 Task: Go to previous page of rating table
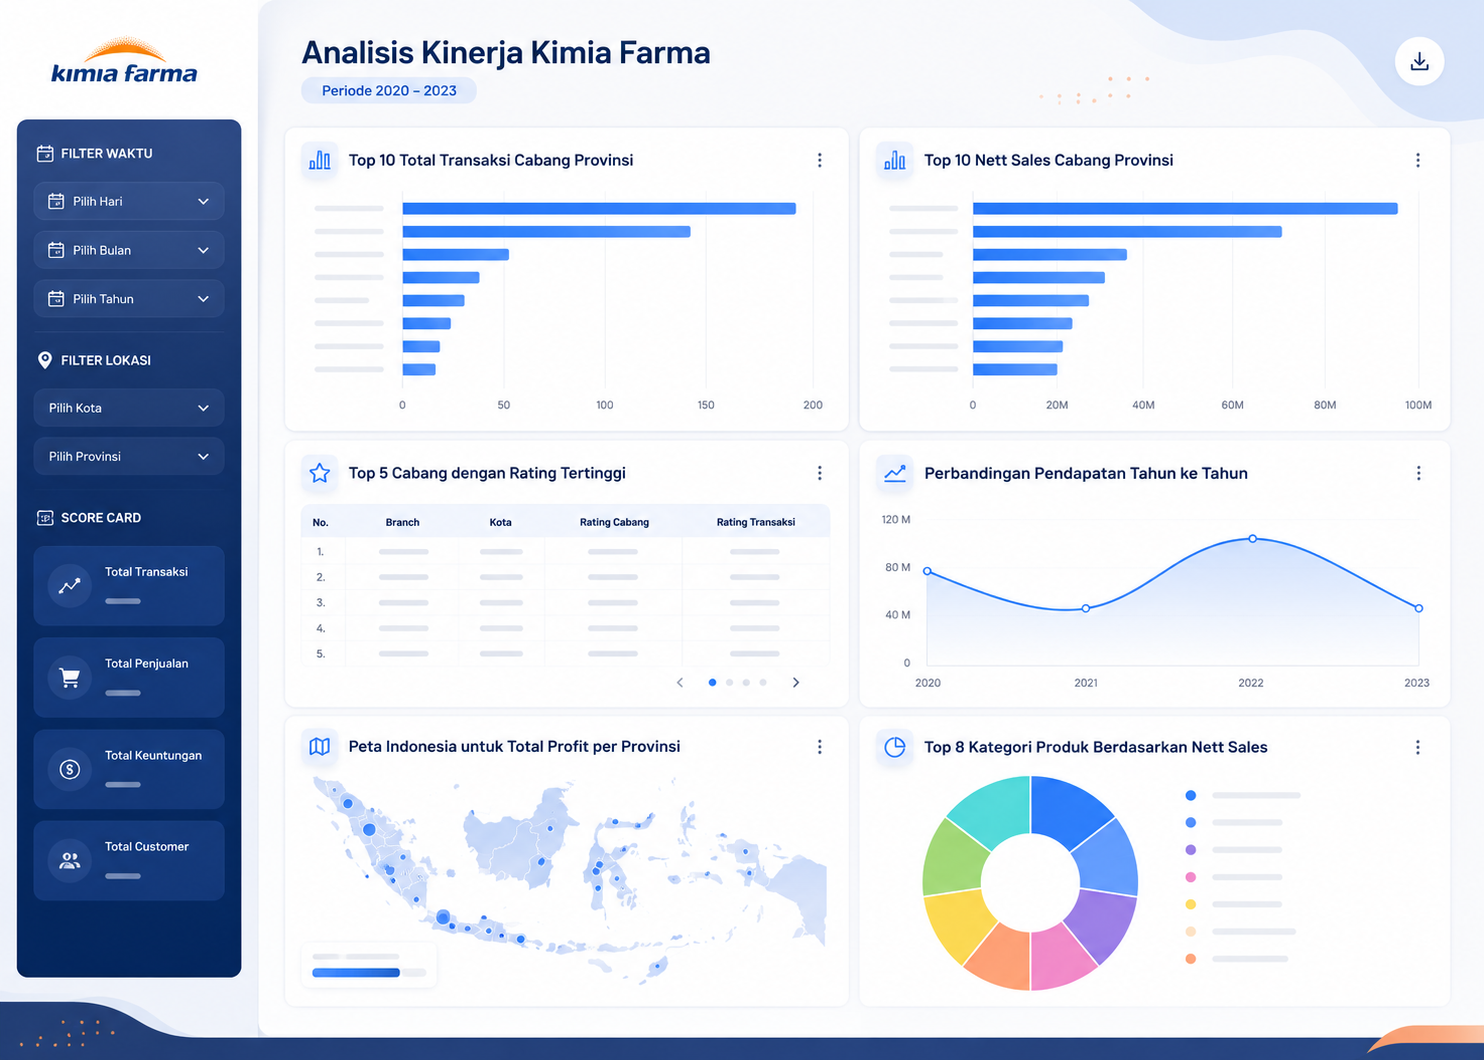[x=680, y=682]
